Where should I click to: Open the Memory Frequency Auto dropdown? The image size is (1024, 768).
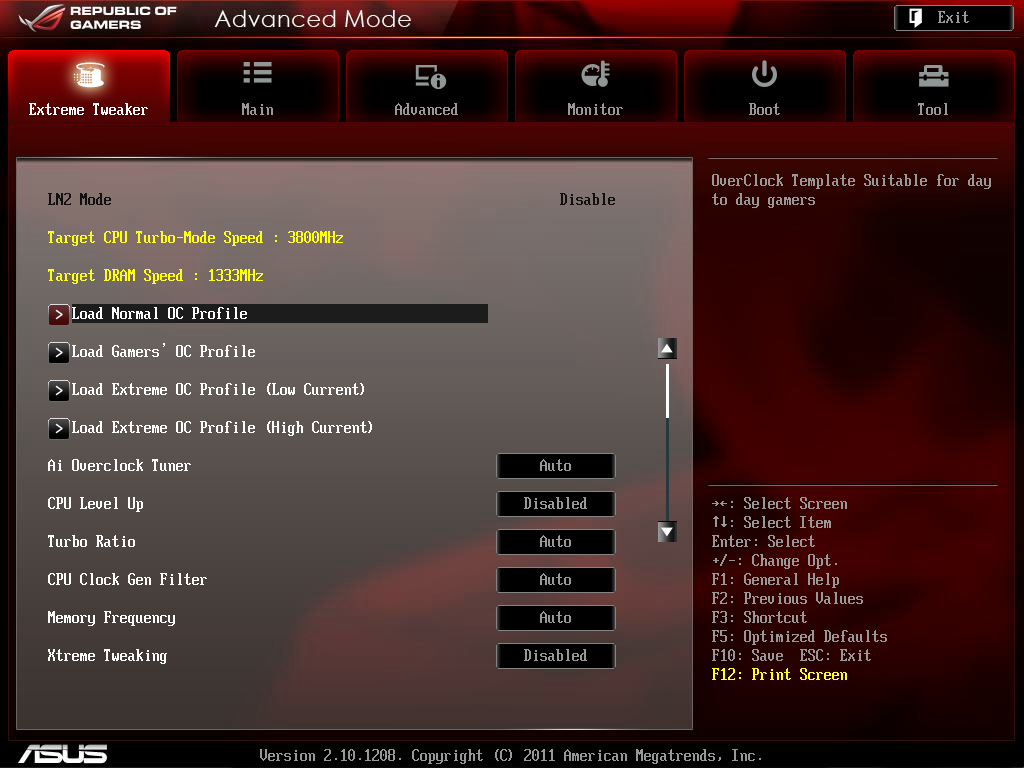(555, 618)
